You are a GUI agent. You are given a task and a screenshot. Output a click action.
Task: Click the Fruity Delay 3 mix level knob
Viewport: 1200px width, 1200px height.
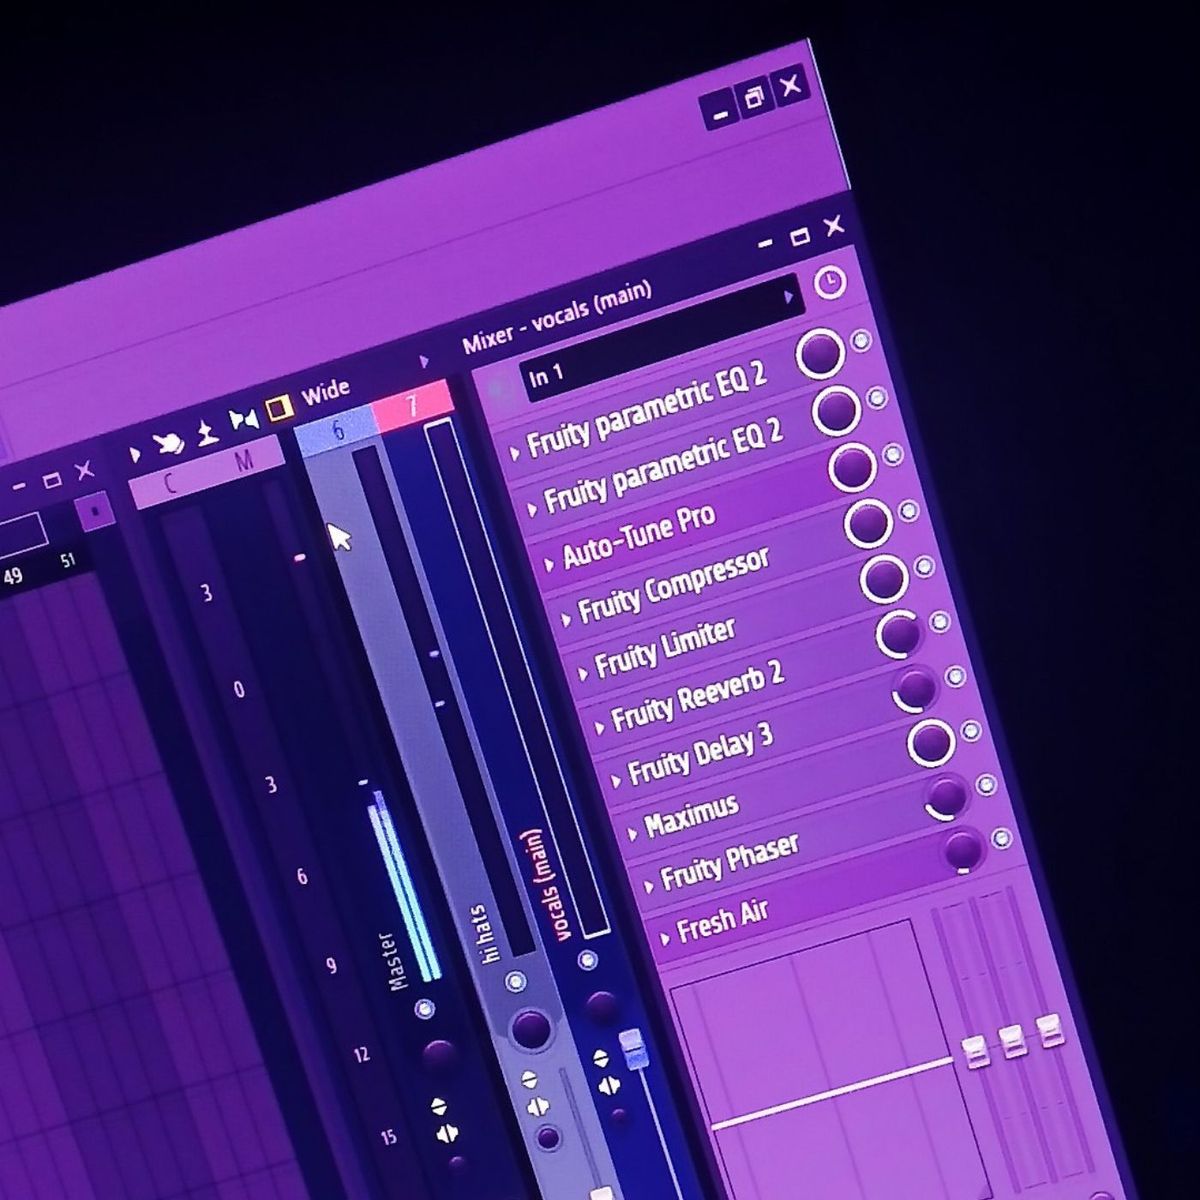pyautogui.click(x=915, y=689)
